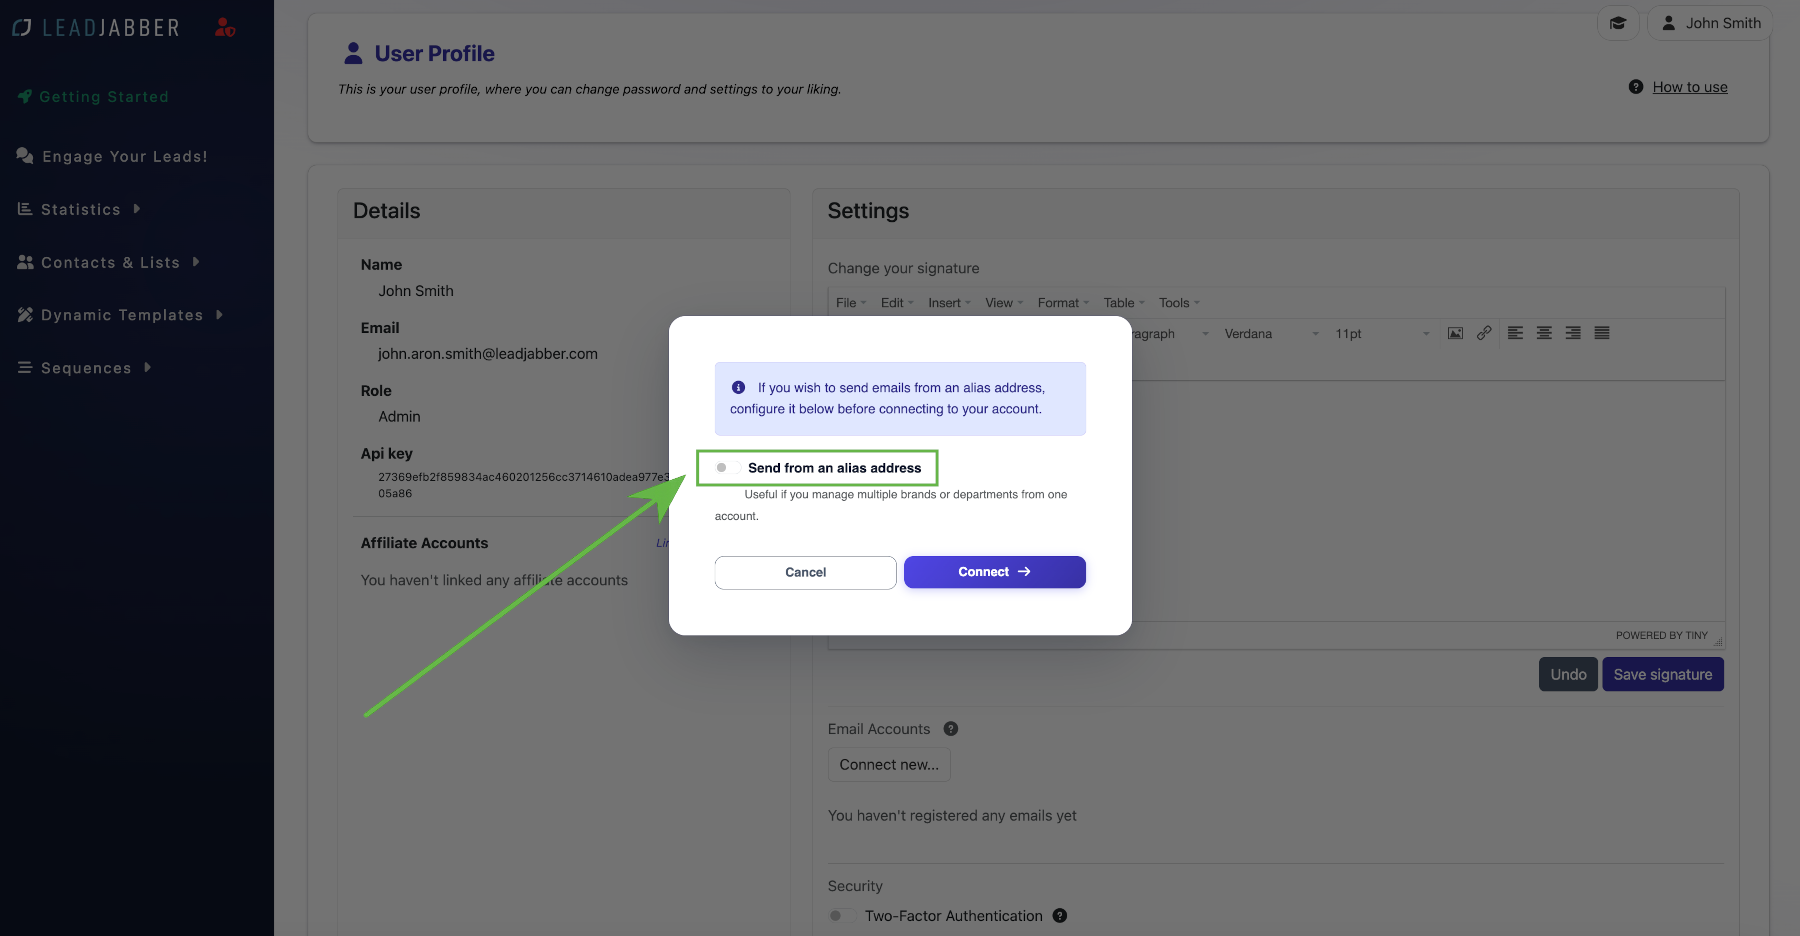Viewport: 1800px width, 936px height.
Task: Open the How to use link
Action: 1690,87
